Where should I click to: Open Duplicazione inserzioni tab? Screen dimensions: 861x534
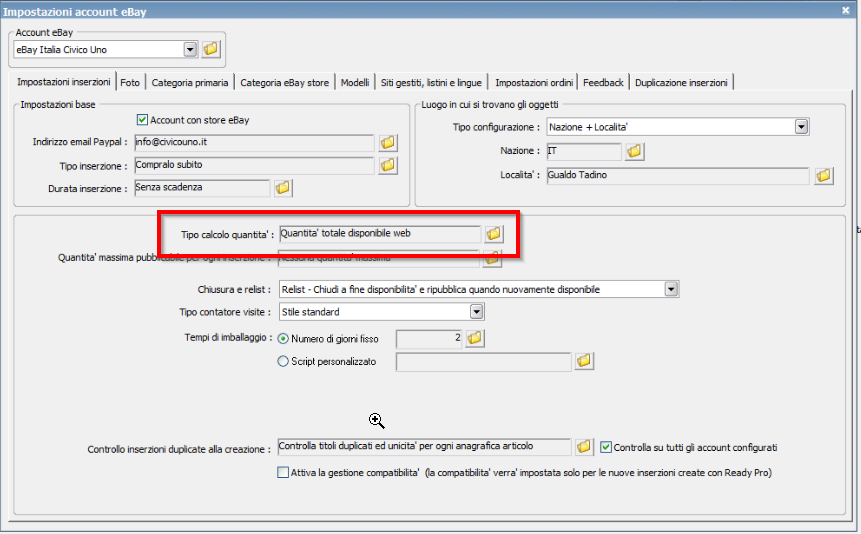point(681,82)
